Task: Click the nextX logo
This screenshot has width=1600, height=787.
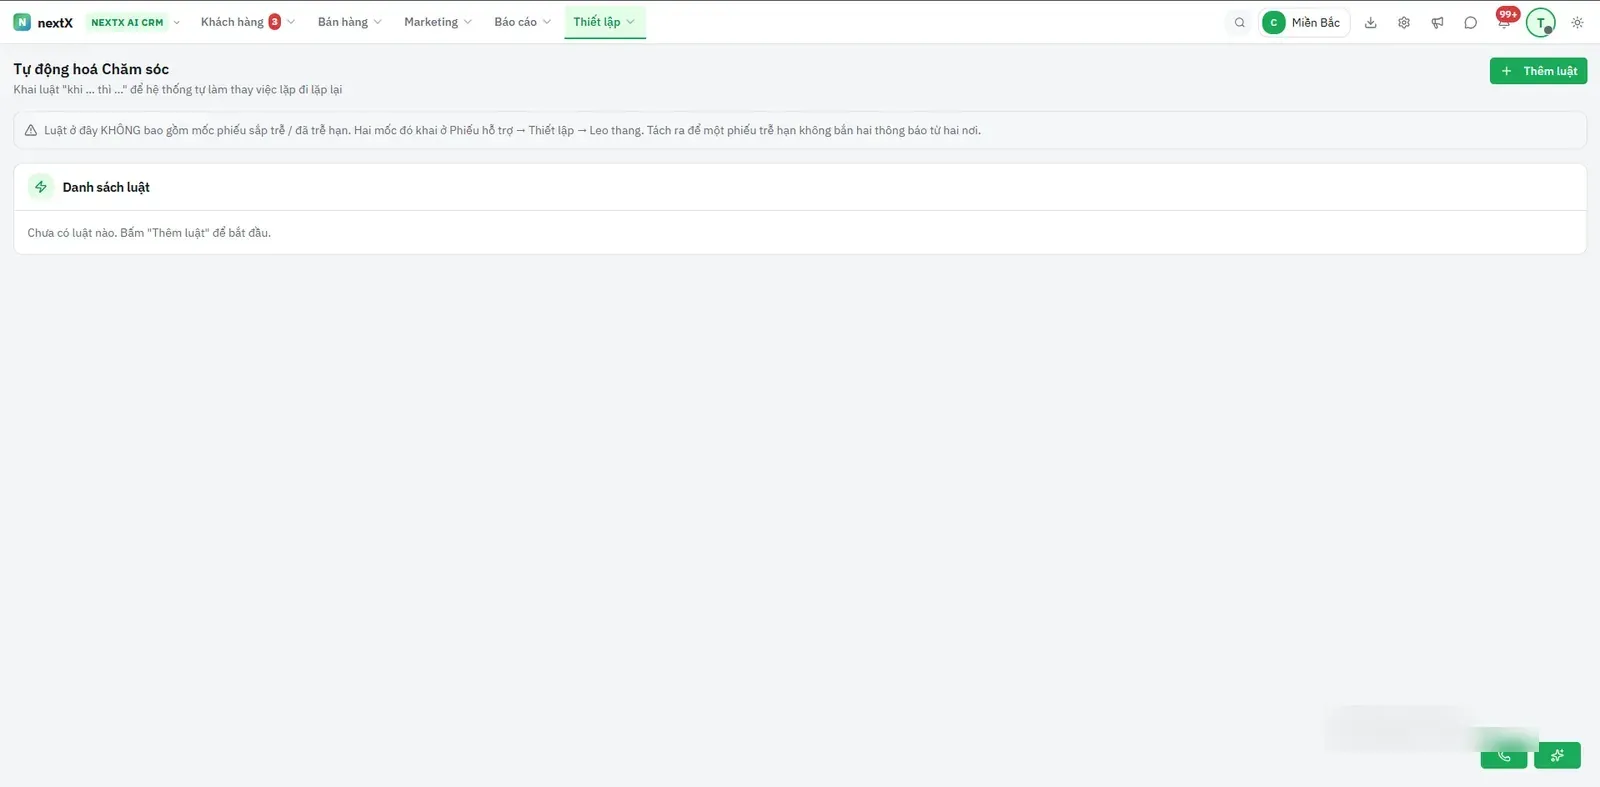Action: 42,22
